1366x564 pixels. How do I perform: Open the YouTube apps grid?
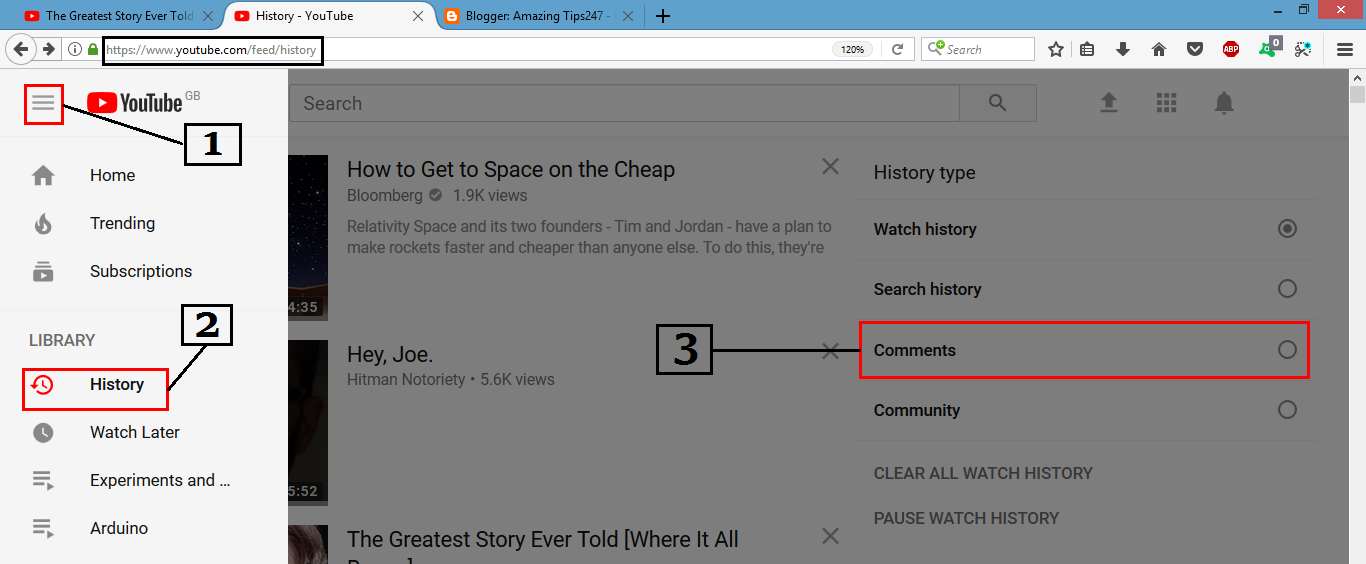tap(1166, 103)
